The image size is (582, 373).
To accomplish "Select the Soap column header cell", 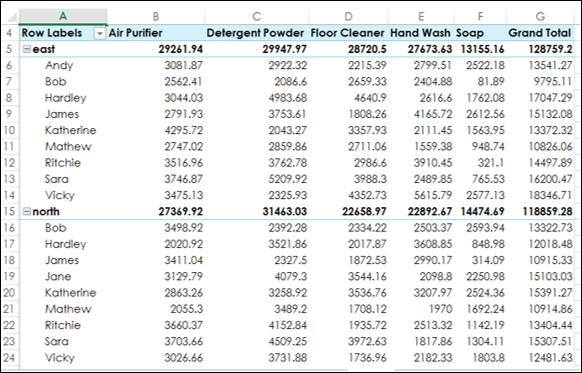I will coord(480,33).
